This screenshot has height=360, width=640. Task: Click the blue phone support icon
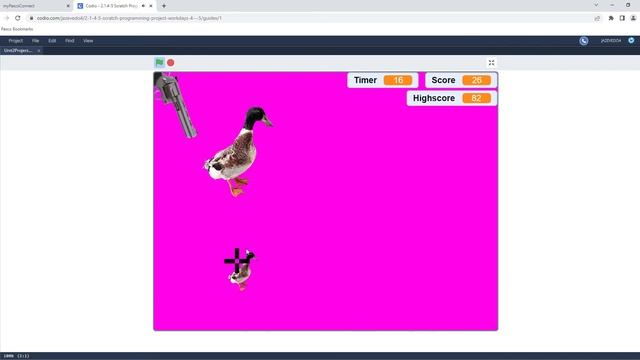(x=584, y=41)
